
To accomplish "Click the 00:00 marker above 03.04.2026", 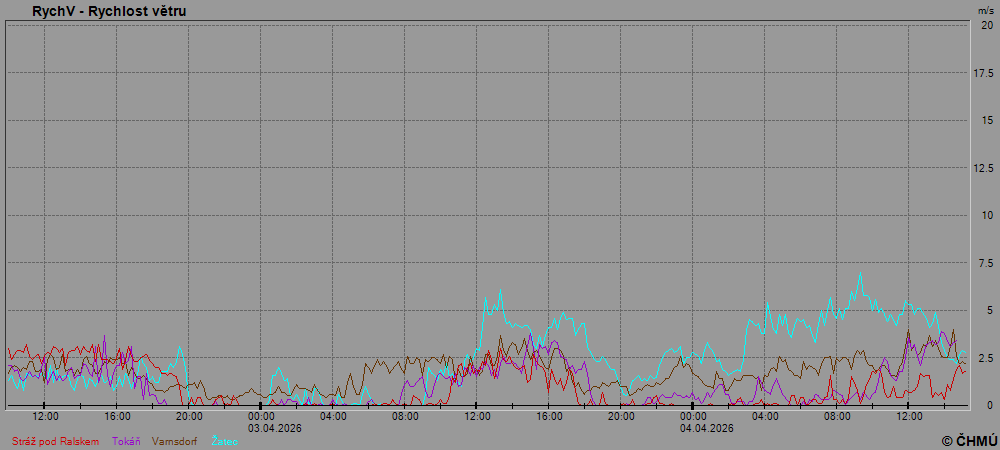I will tap(261, 416).
